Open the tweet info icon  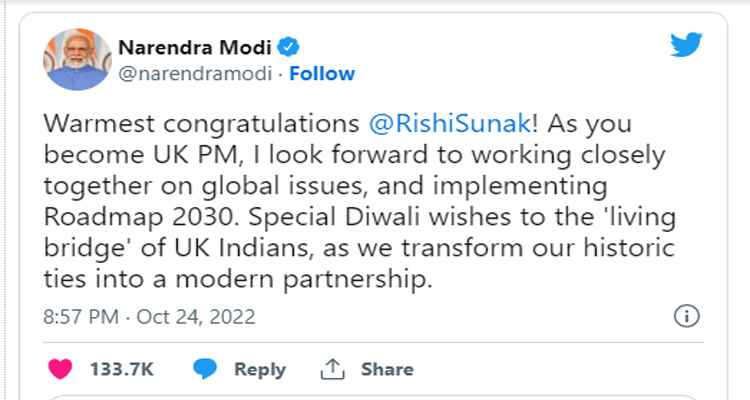(685, 317)
